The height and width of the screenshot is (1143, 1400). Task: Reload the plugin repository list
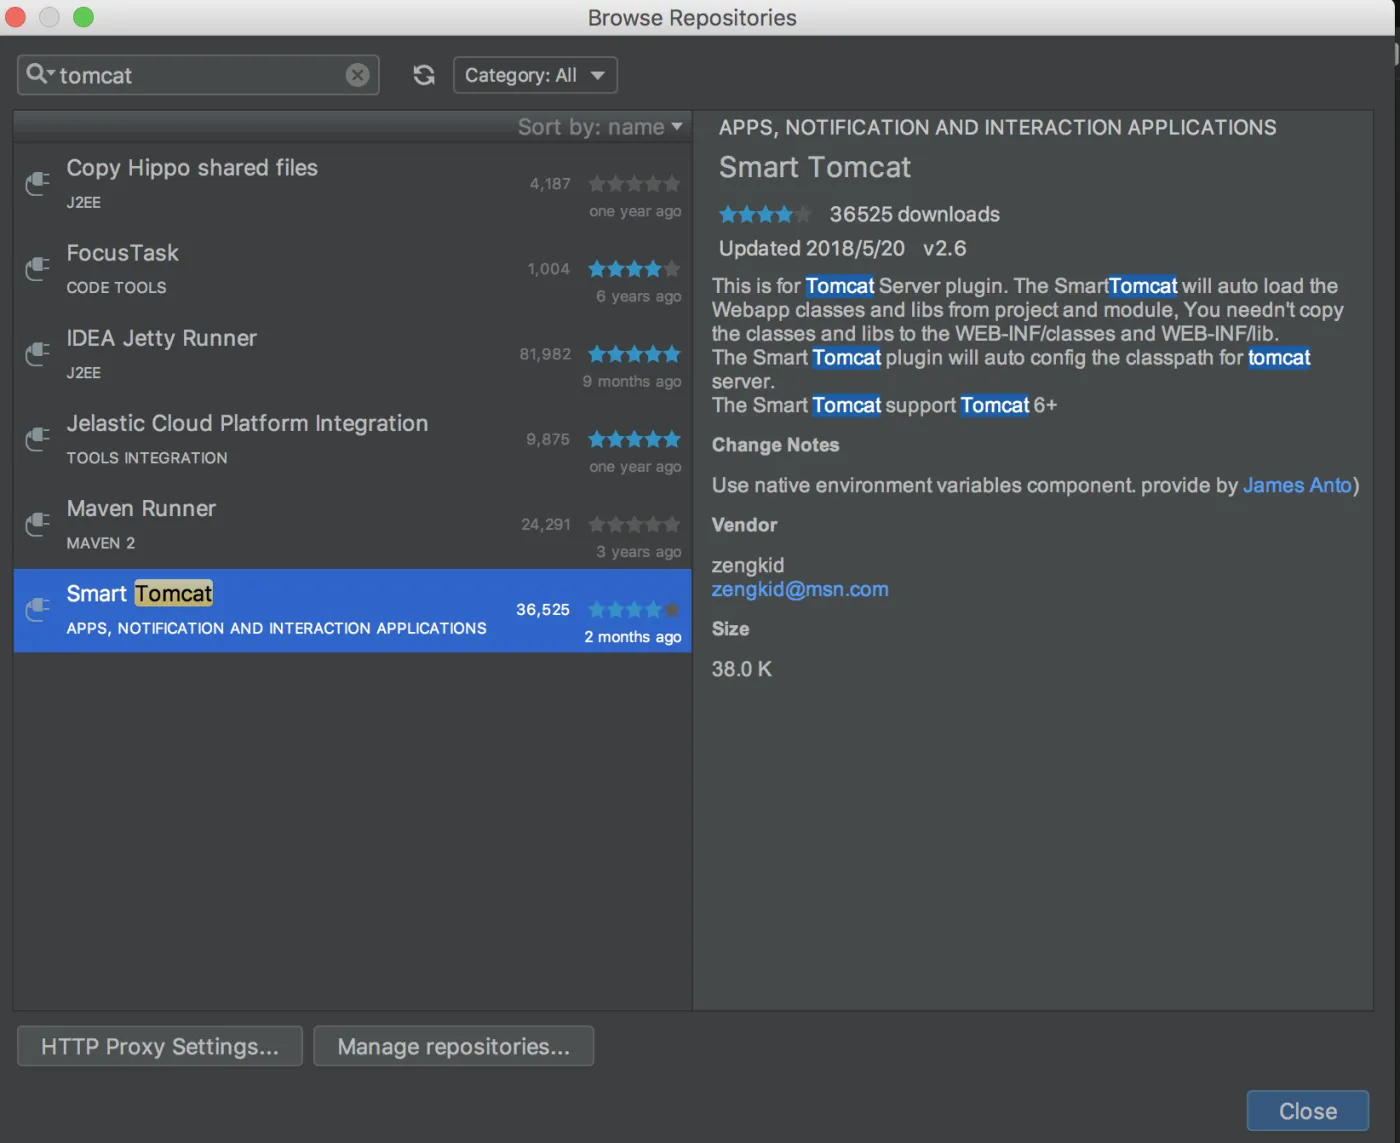(x=424, y=75)
